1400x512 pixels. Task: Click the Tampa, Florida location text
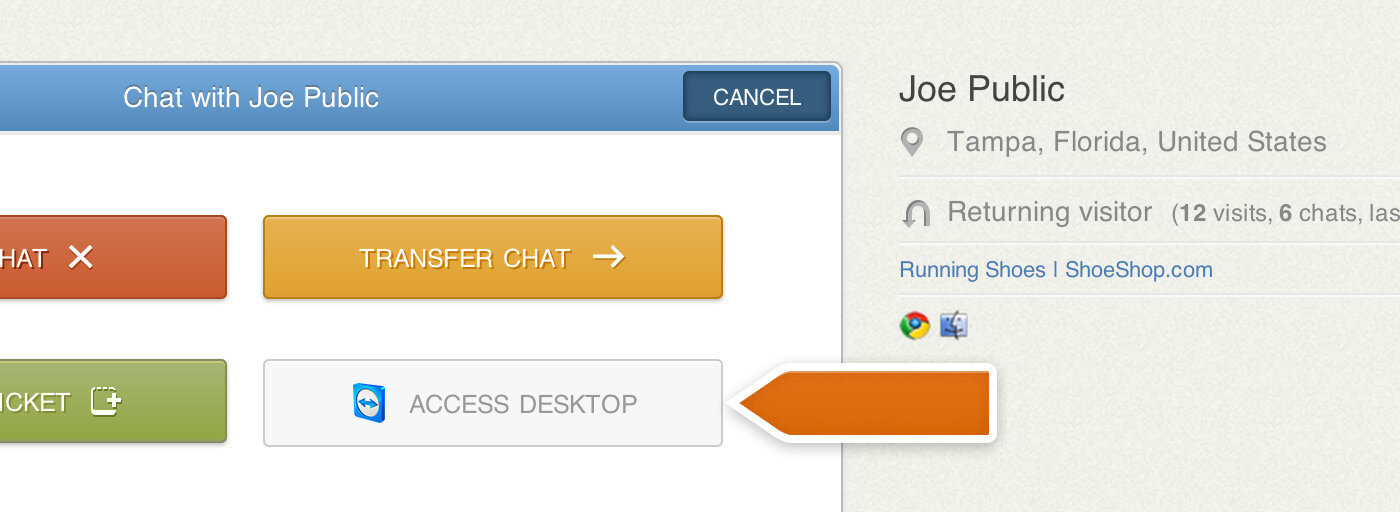[1137, 142]
